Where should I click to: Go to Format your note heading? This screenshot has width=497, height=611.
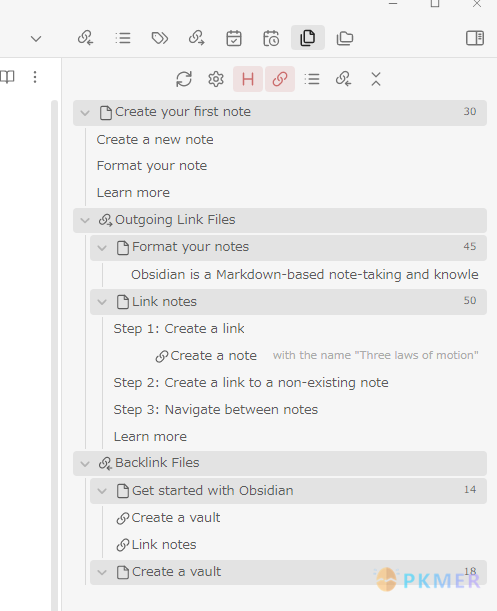(x=152, y=166)
